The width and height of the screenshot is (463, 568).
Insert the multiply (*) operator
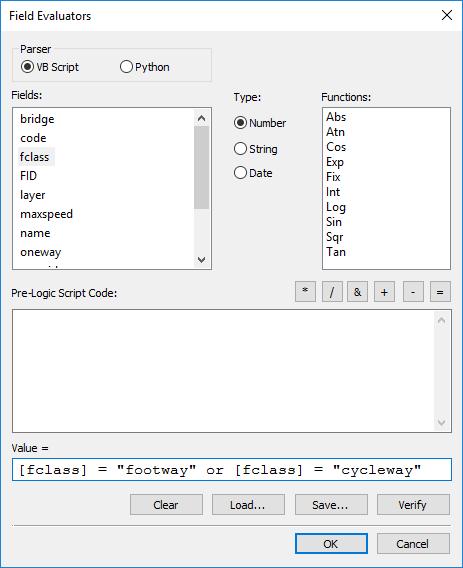coord(305,292)
